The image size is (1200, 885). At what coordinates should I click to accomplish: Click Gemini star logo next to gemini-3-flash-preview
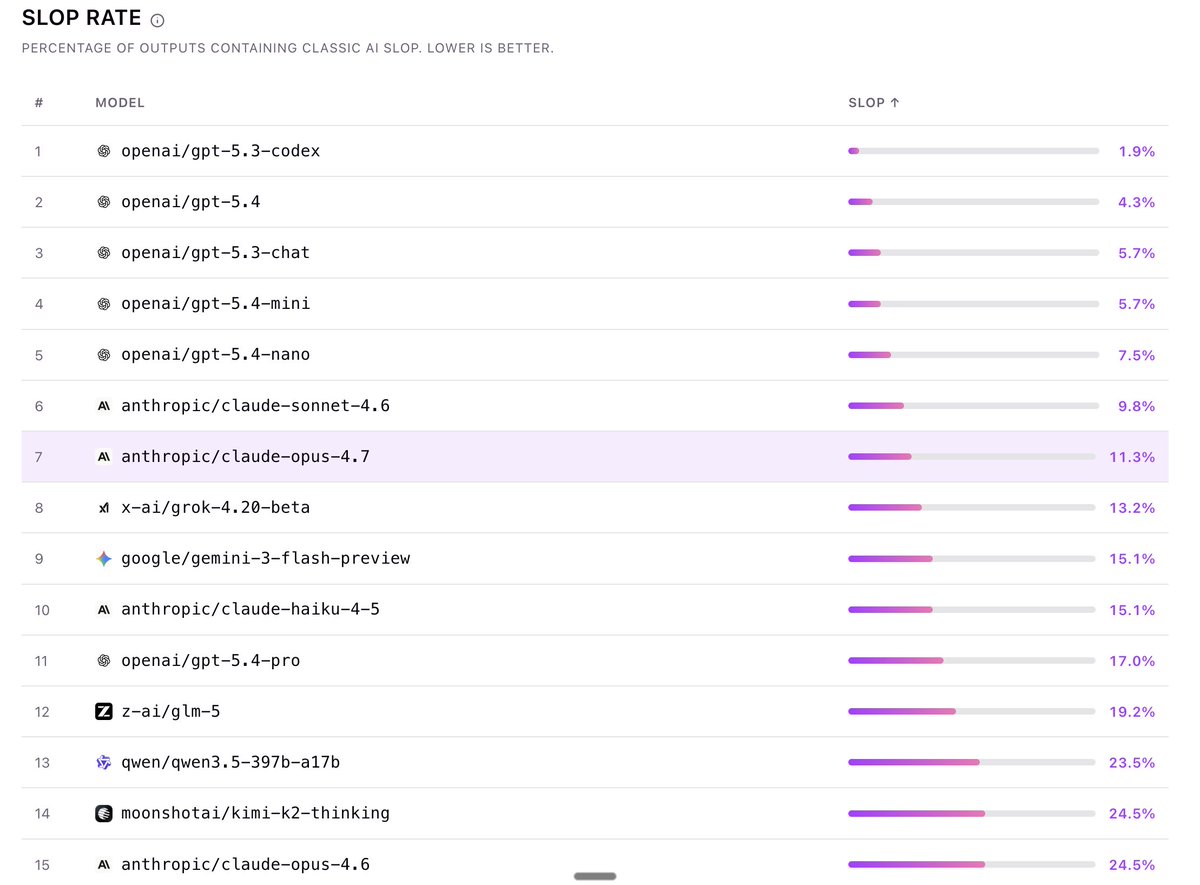coord(104,559)
